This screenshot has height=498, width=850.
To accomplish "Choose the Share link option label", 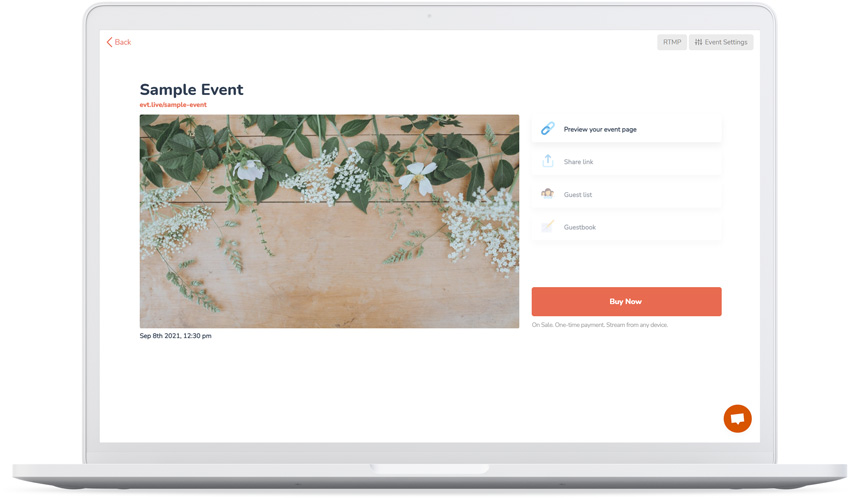I will click(x=578, y=162).
